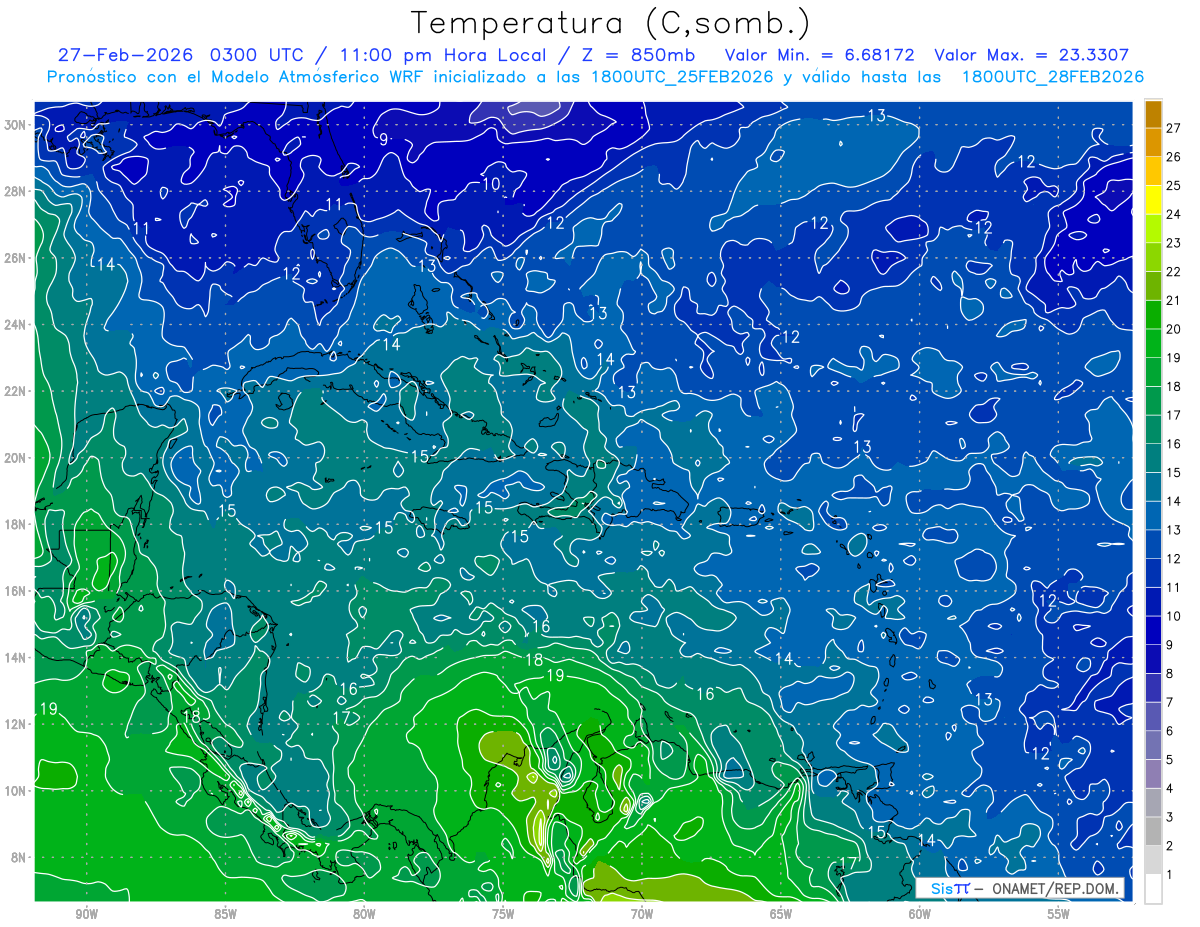Click color bar legend value "5"

[1169, 760]
